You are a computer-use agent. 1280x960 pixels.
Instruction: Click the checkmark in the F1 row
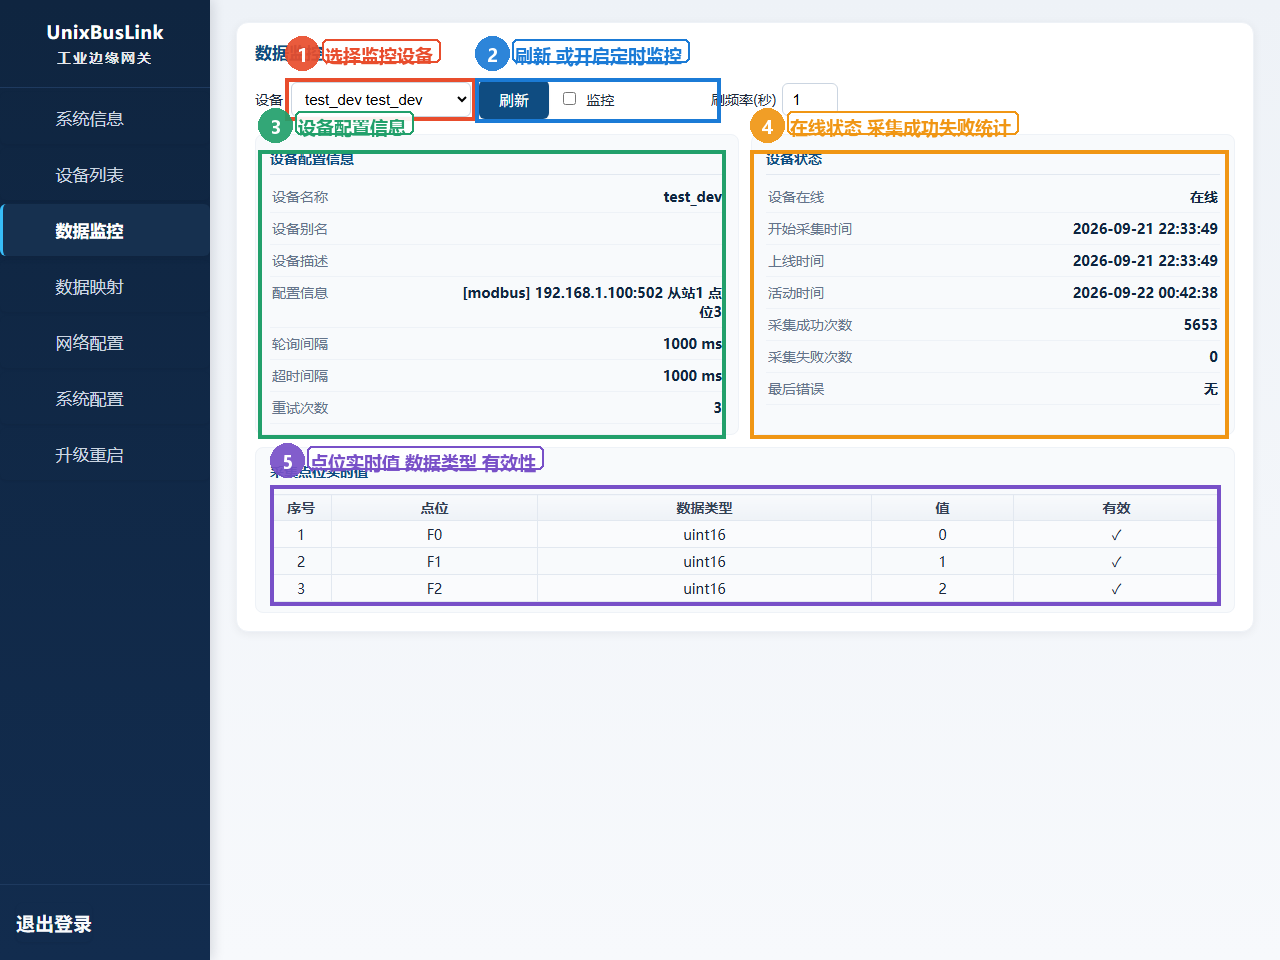(x=1116, y=562)
